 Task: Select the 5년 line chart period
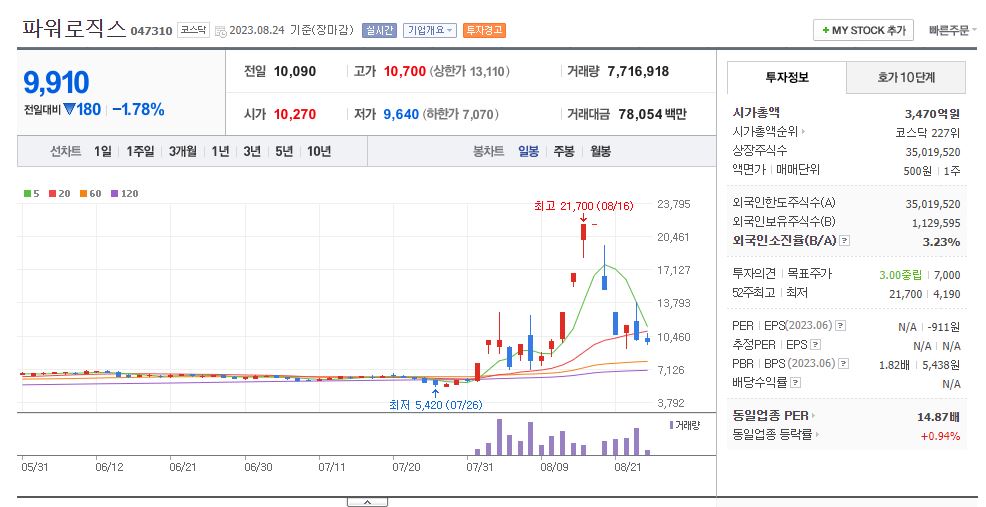tap(284, 151)
